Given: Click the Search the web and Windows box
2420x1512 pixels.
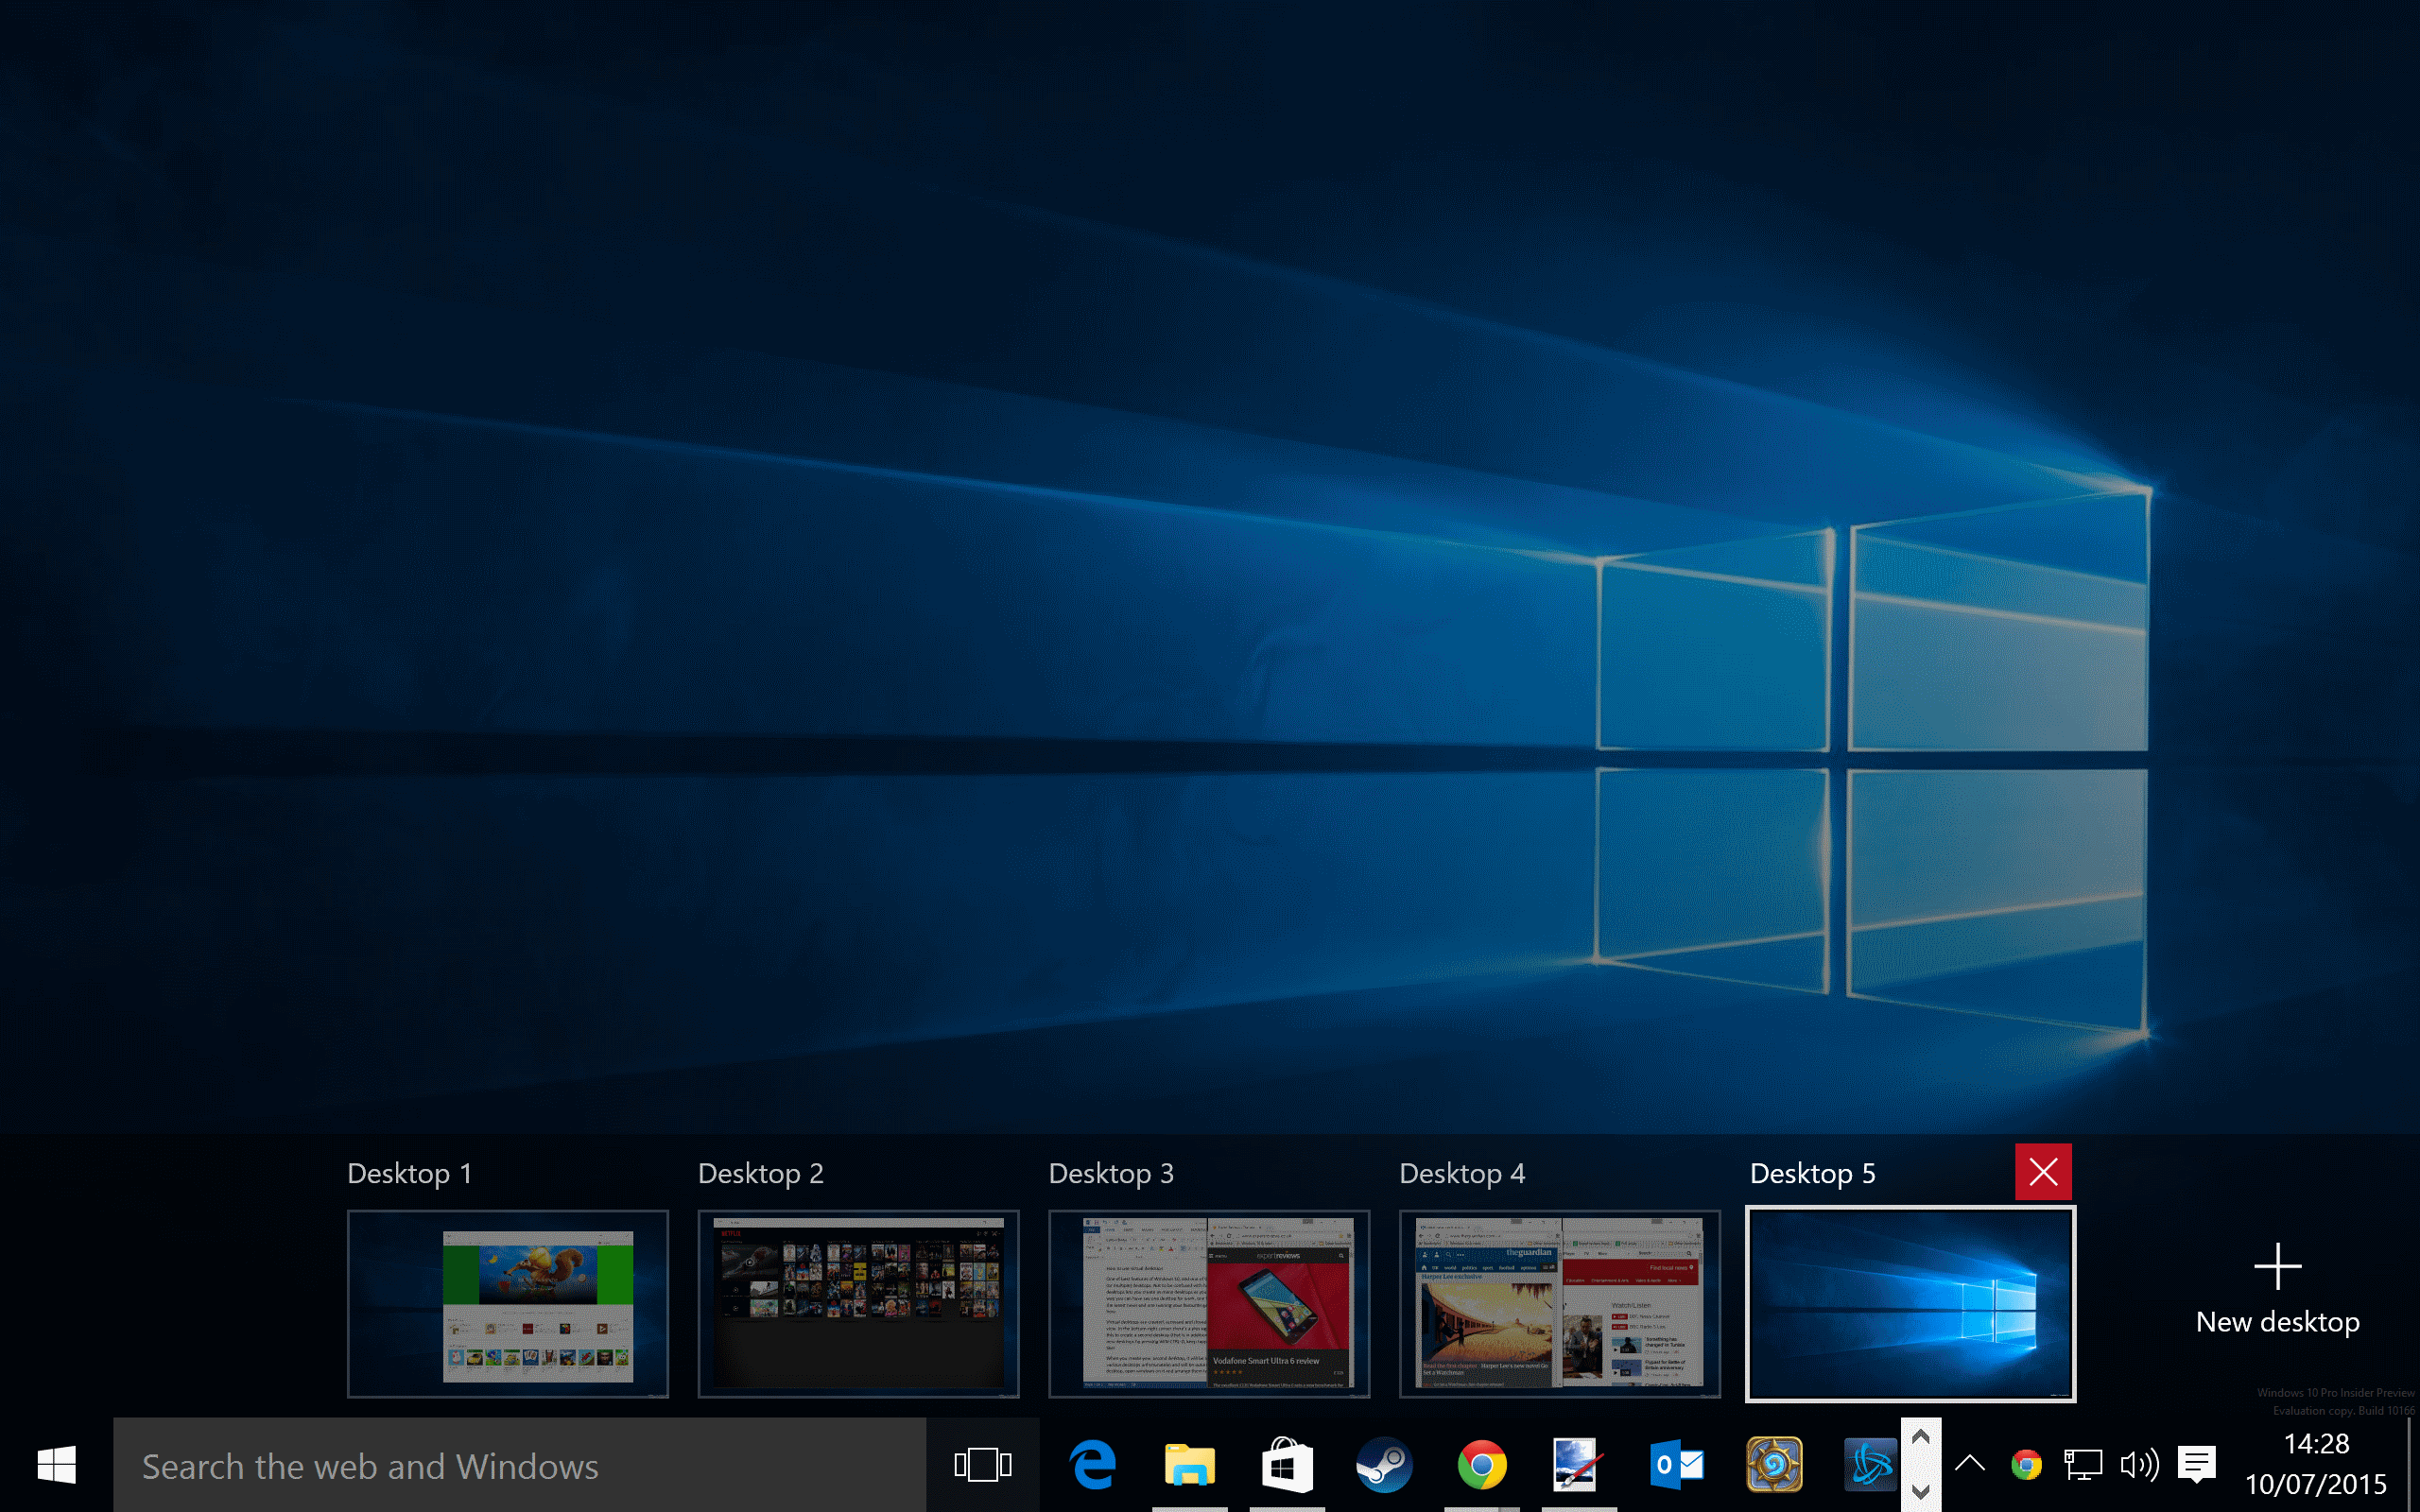Looking at the screenshot, I should coord(519,1465).
